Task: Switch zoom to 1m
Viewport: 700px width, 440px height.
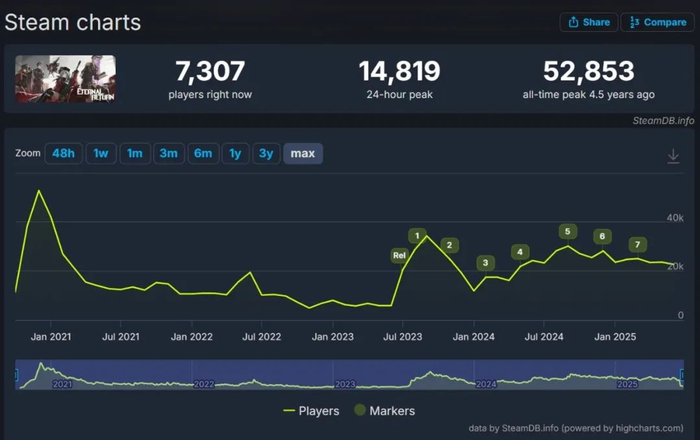Action: 135,154
